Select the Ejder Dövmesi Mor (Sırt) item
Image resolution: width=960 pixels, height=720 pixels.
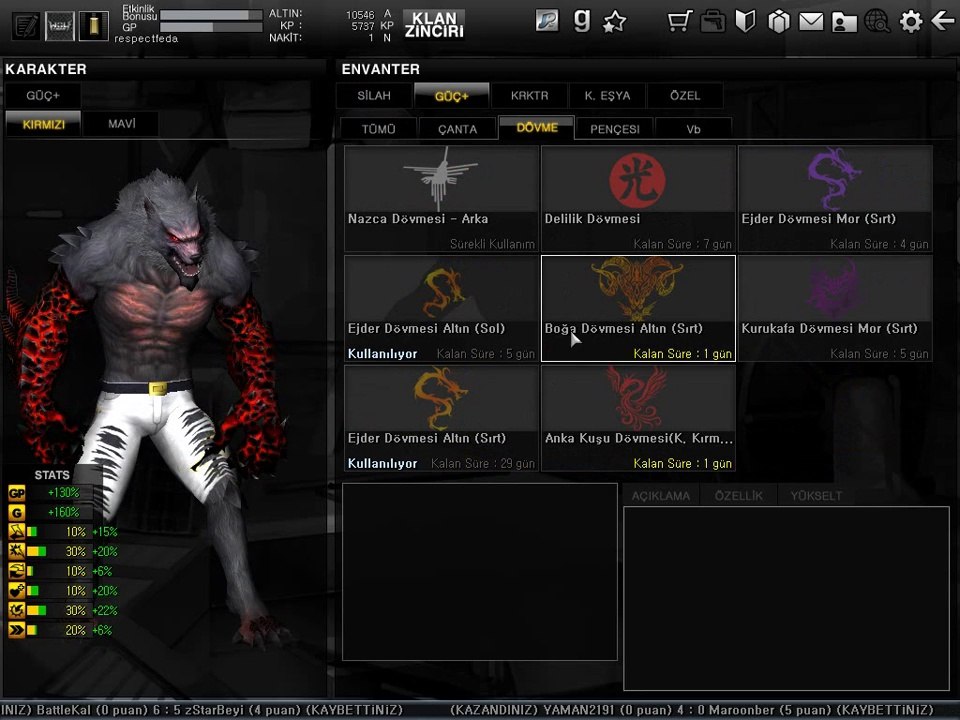point(835,199)
